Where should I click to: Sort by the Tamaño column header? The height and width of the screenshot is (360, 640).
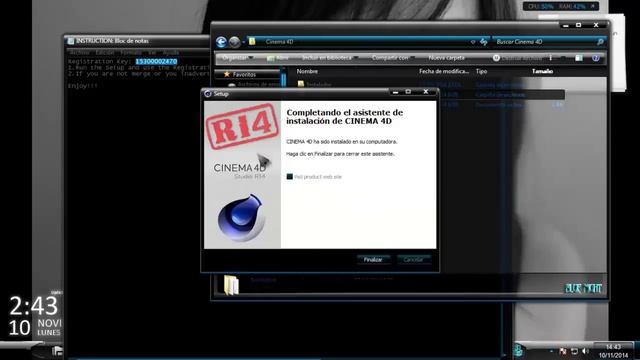pos(542,71)
